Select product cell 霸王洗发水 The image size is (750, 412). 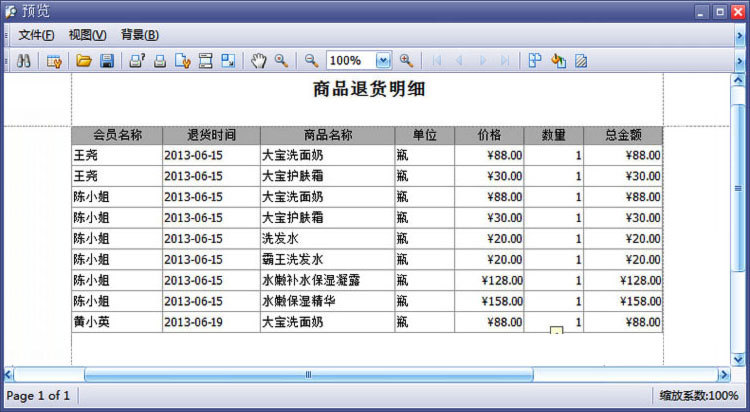[x=328, y=259]
